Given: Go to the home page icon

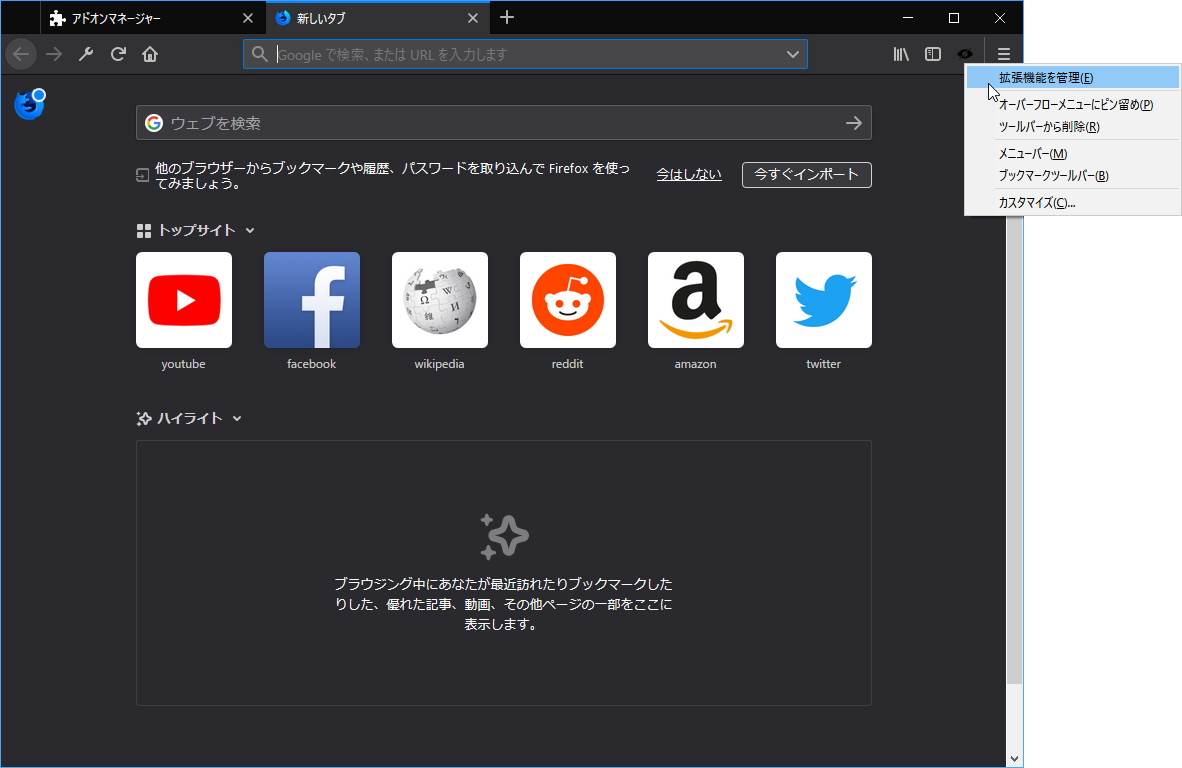Looking at the screenshot, I should point(150,54).
